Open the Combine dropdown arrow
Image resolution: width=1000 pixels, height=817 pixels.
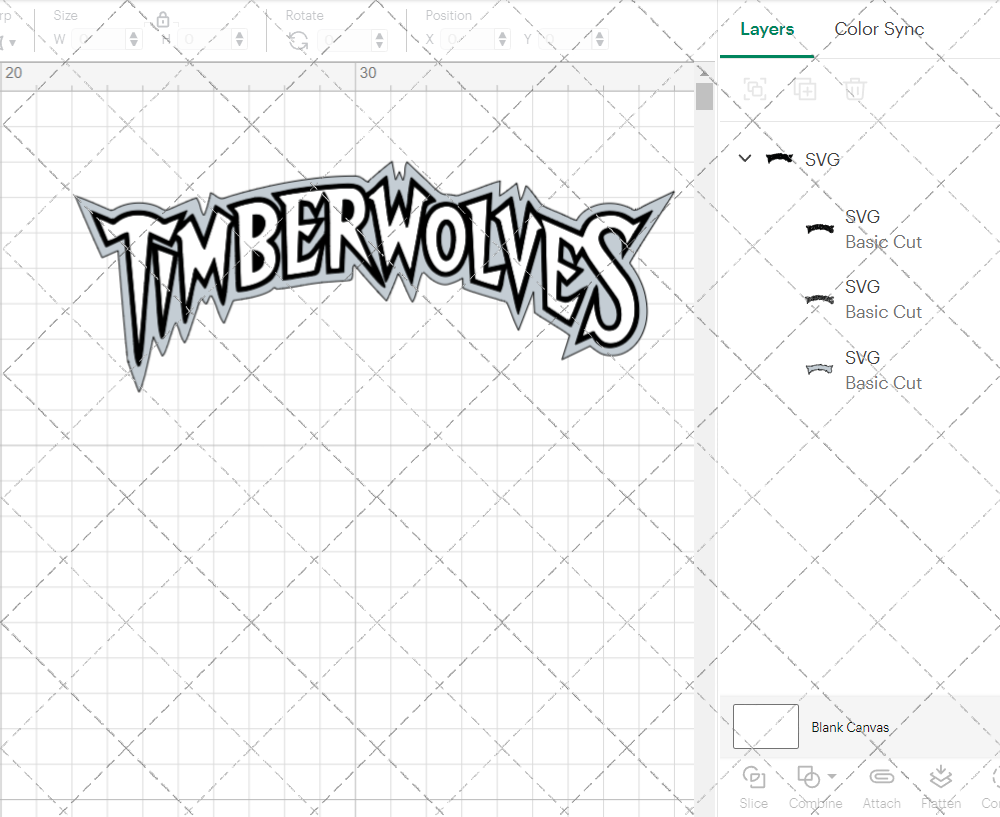pyautogui.click(x=832, y=776)
